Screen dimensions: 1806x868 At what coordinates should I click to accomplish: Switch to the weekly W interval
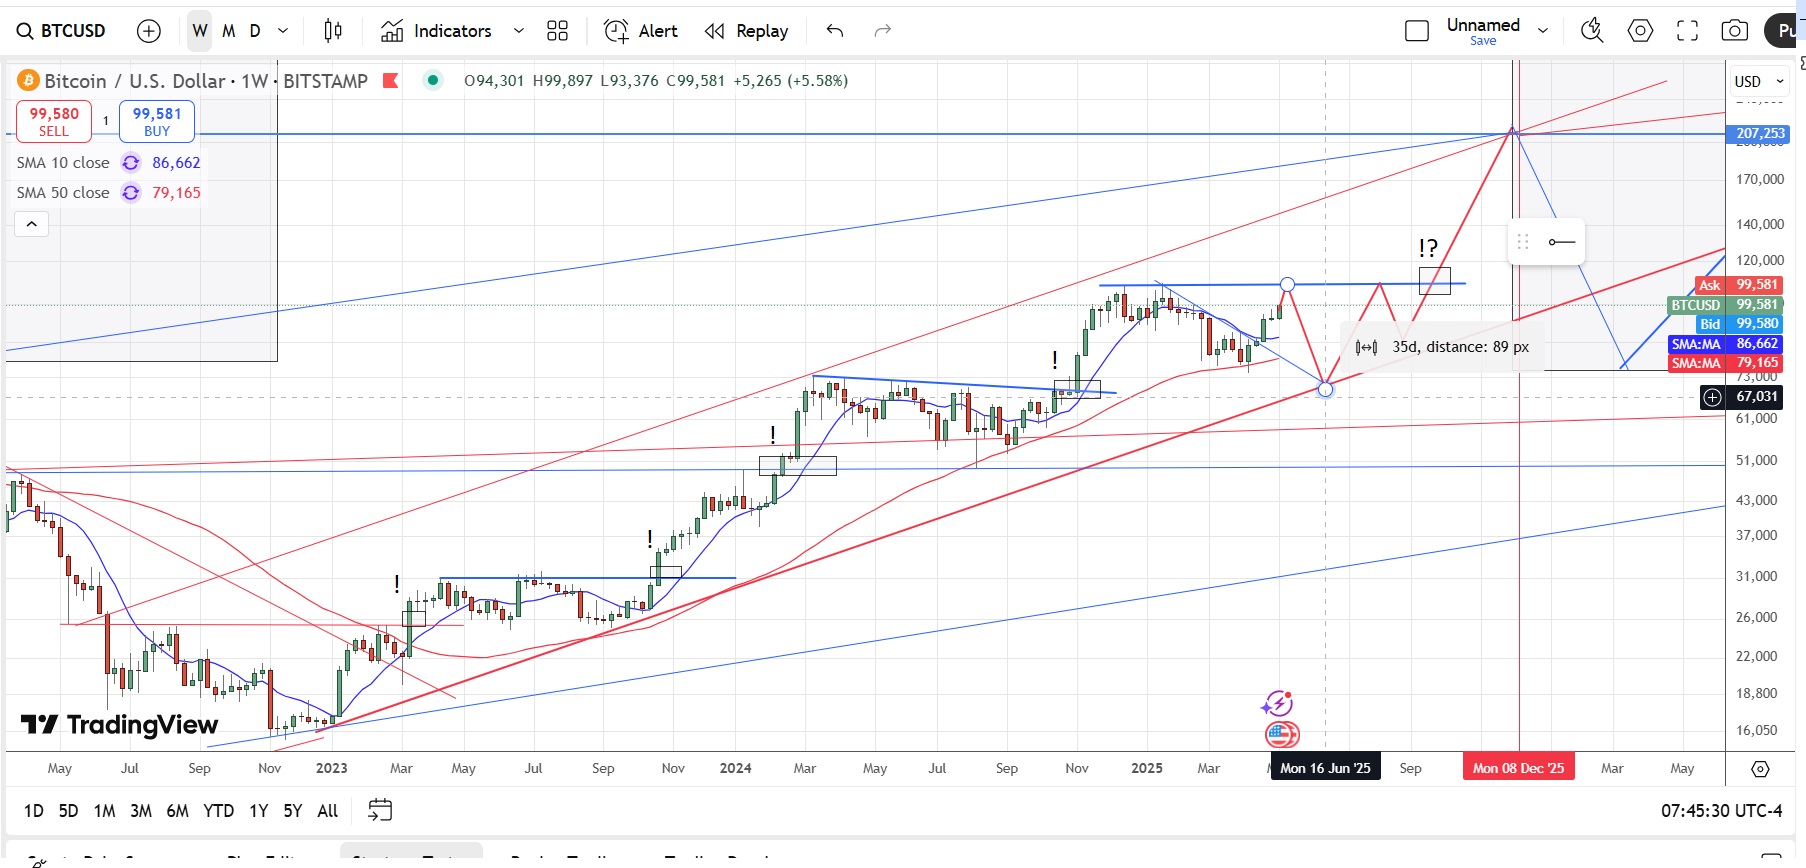(200, 31)
